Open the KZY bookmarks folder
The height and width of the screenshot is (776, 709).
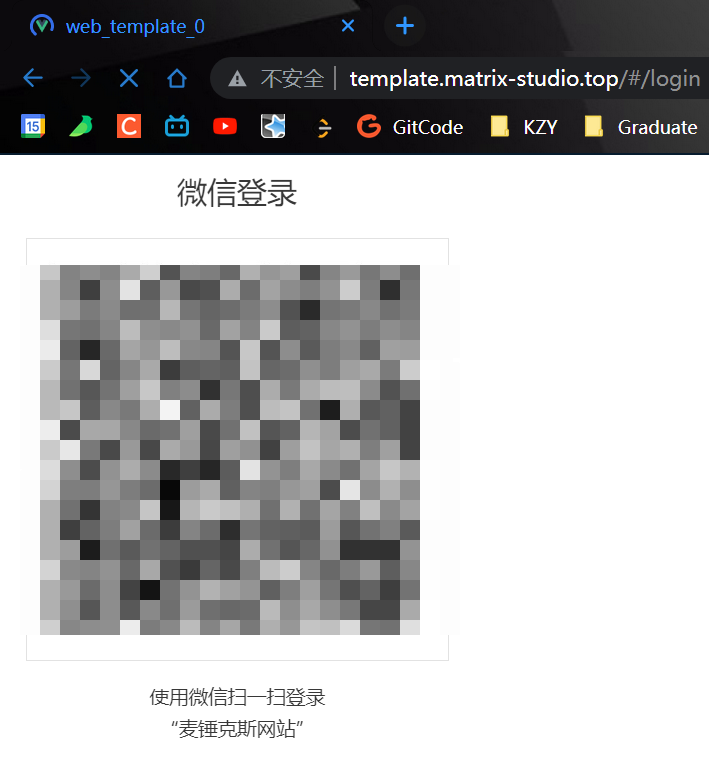[524, 127]
